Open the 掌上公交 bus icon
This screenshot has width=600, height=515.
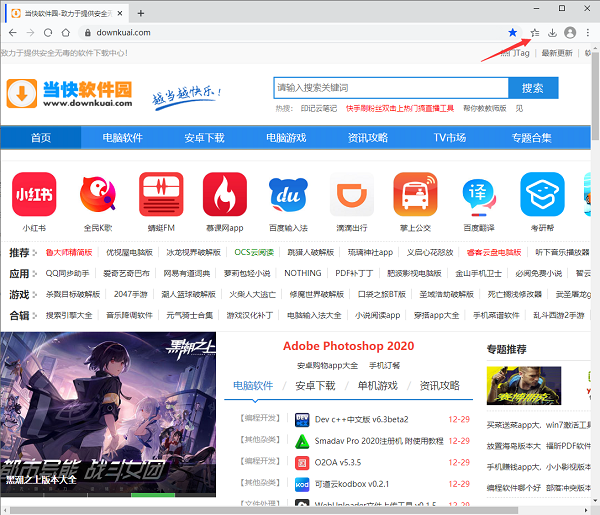(x=415, y=194)
